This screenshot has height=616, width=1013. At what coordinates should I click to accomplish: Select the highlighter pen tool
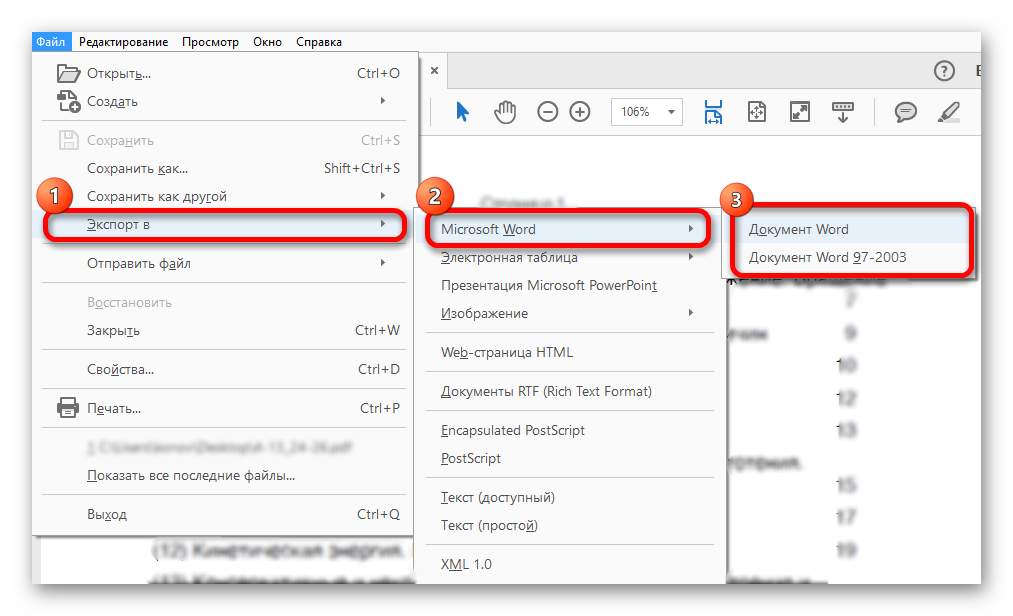click(948, 112)
